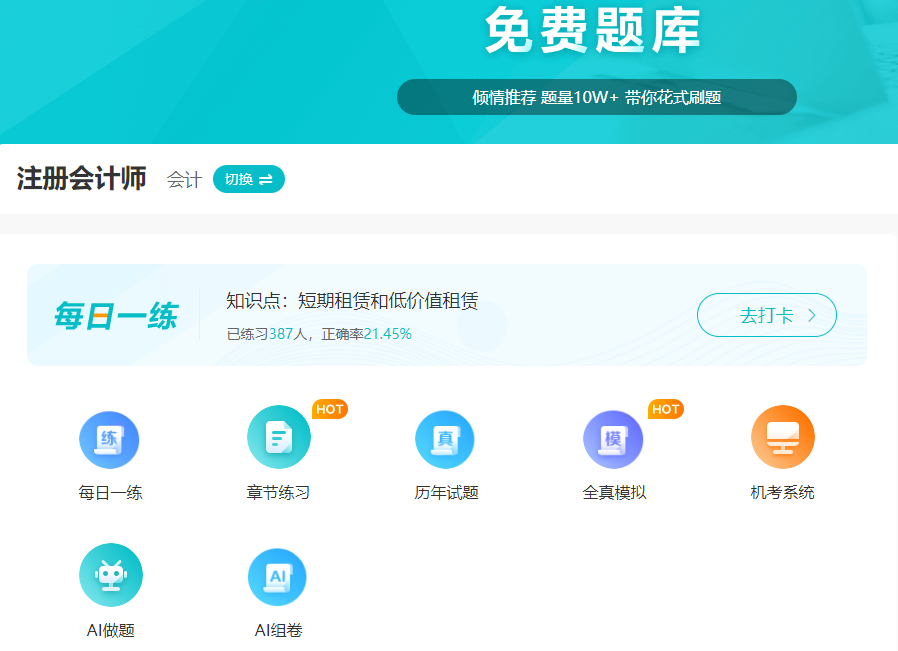Click the 倾情推荐 题量10W+ promo banner

click(597, 96)
